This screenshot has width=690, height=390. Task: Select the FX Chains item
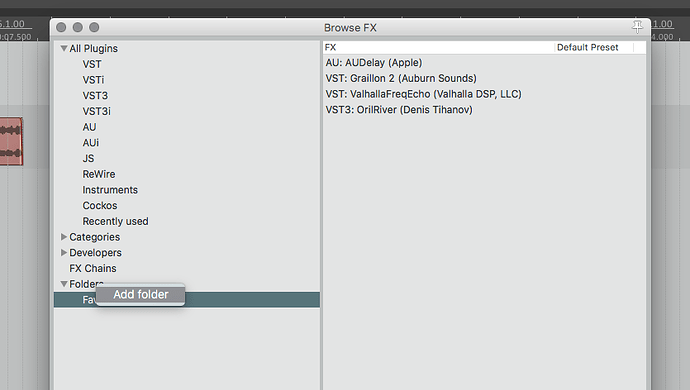click(93, 269)
